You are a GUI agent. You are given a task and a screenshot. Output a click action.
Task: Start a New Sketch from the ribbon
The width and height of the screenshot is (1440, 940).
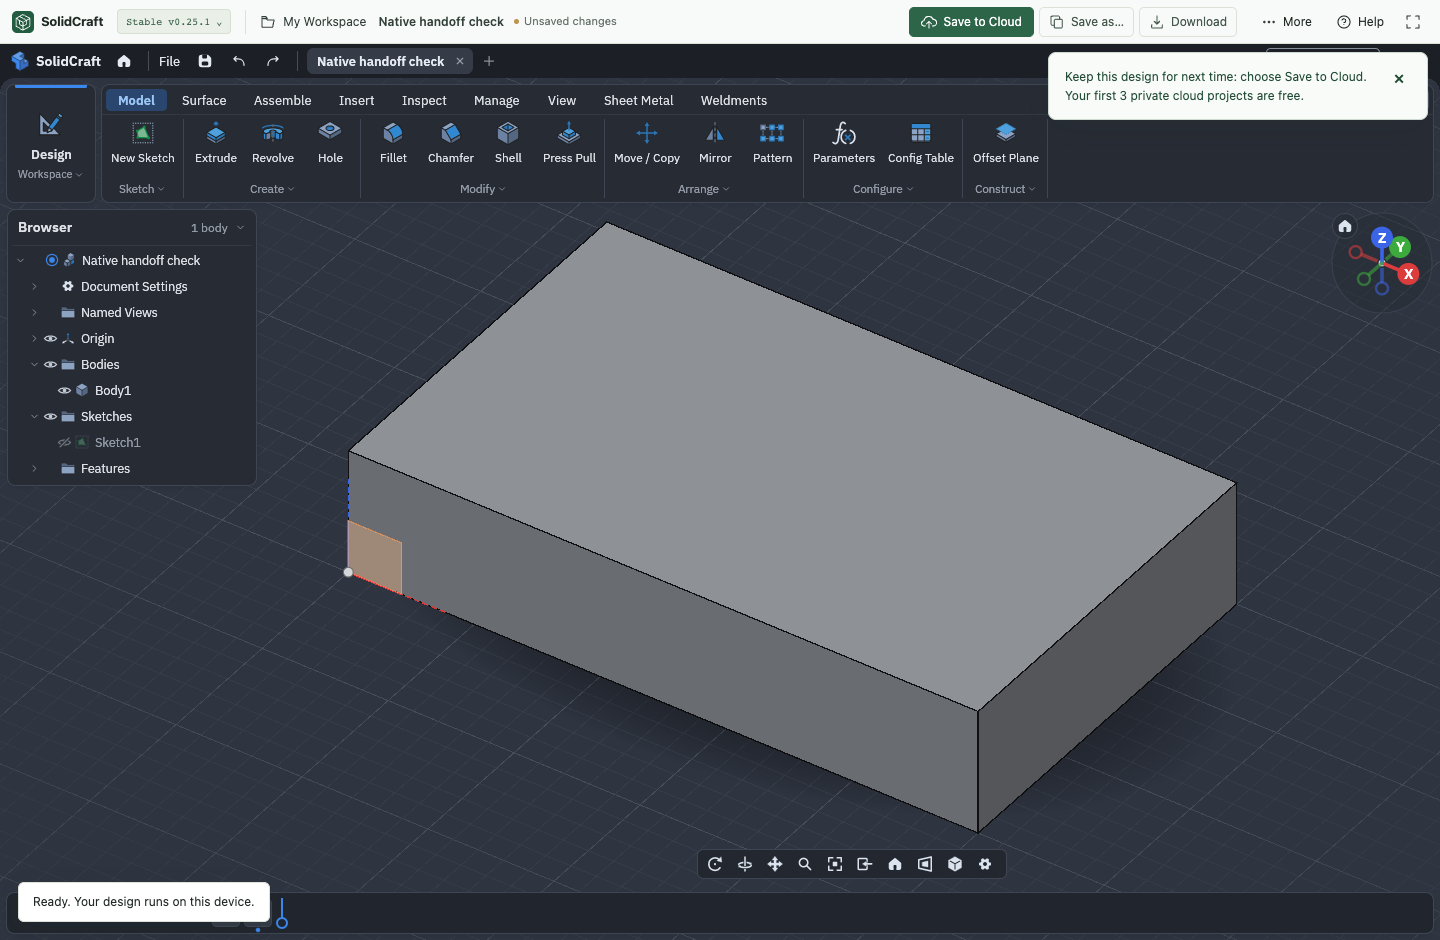[143, 143]
